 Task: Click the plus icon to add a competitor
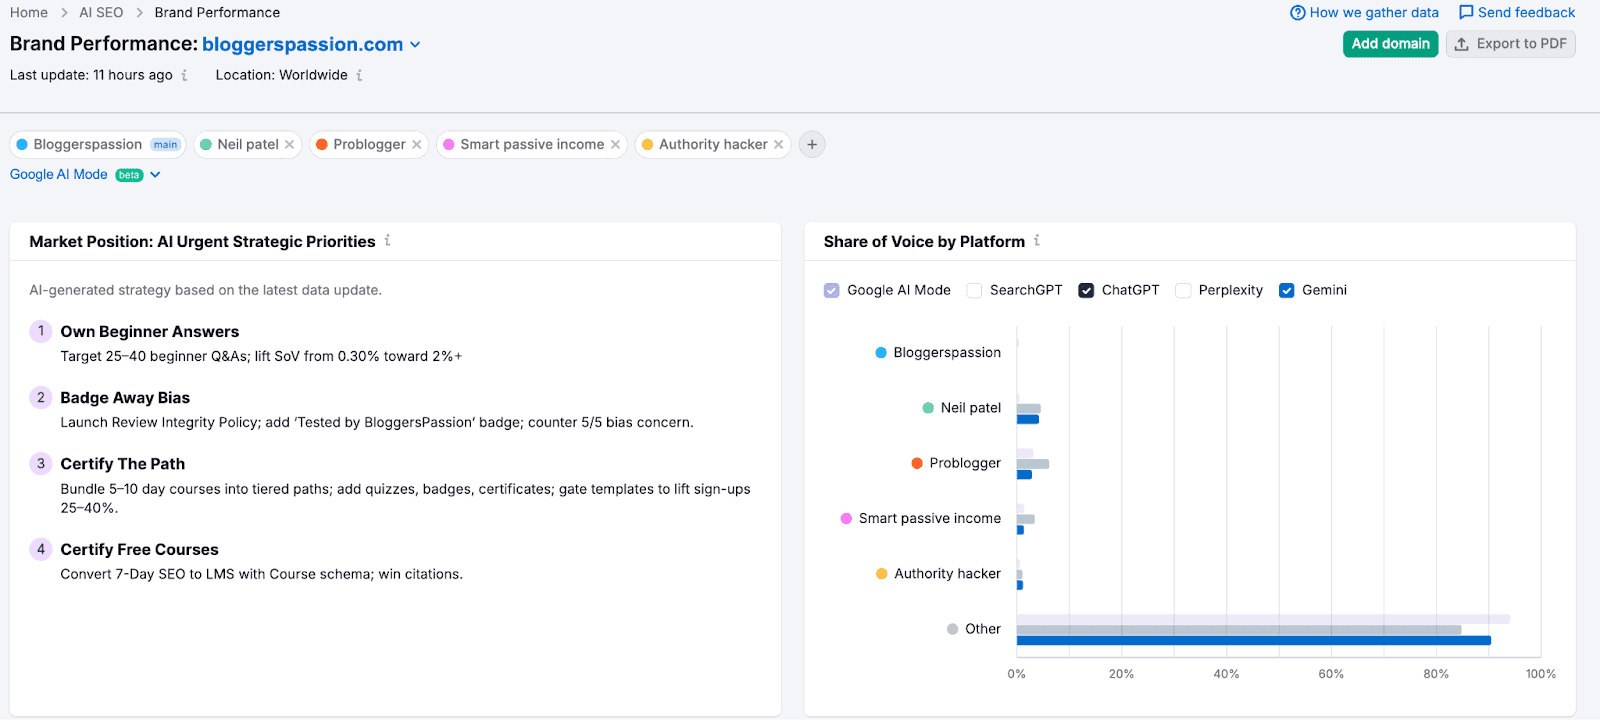812,145
